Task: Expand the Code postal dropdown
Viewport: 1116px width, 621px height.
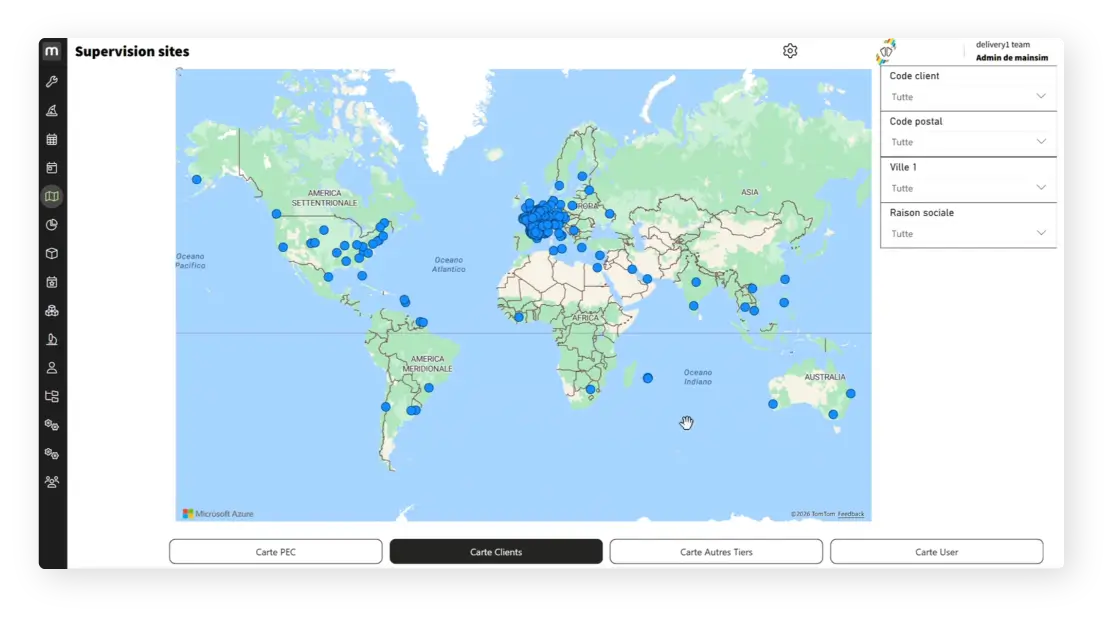Action: 968,142
